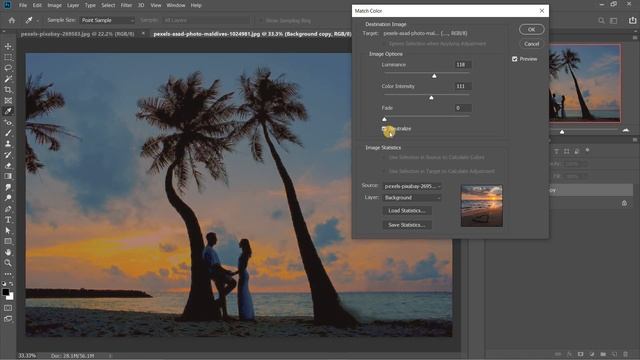
Task: Select the Crop tool
Action: [8, 89]
